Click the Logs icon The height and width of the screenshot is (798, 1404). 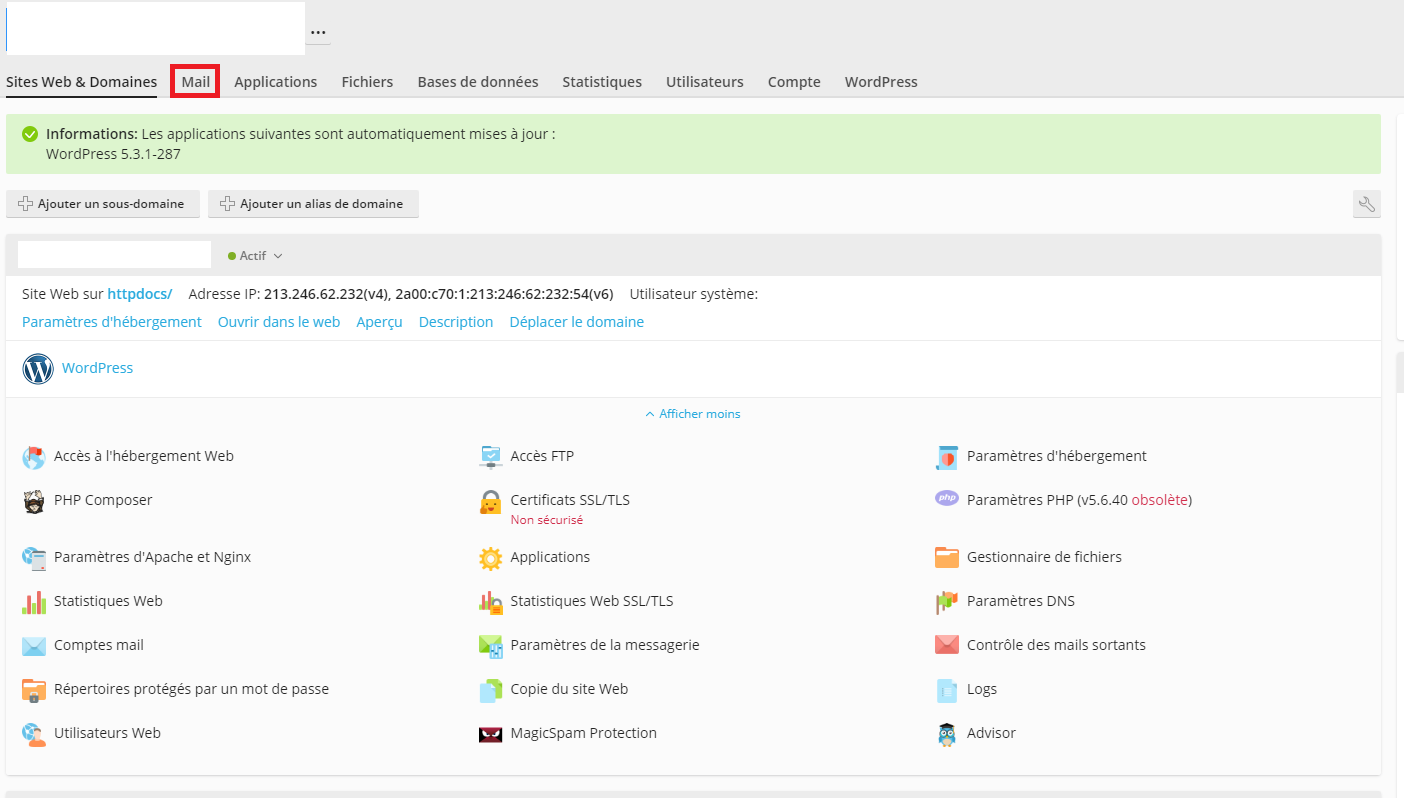947,691
